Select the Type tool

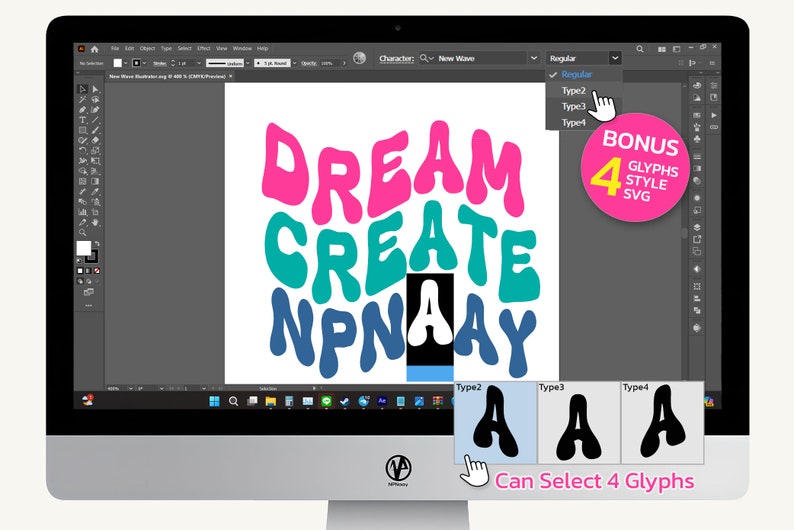(83, 120)
